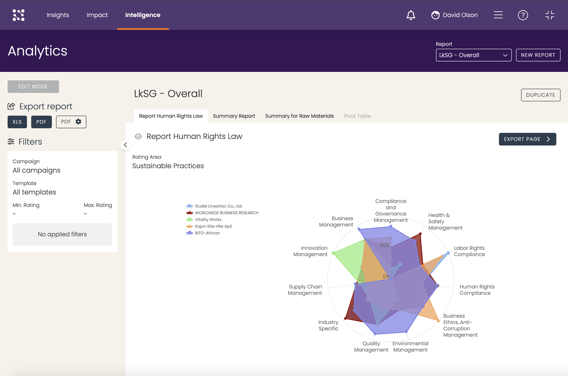Toggle Vitality Works green legend swatch
568x376 pixels.
189,220
